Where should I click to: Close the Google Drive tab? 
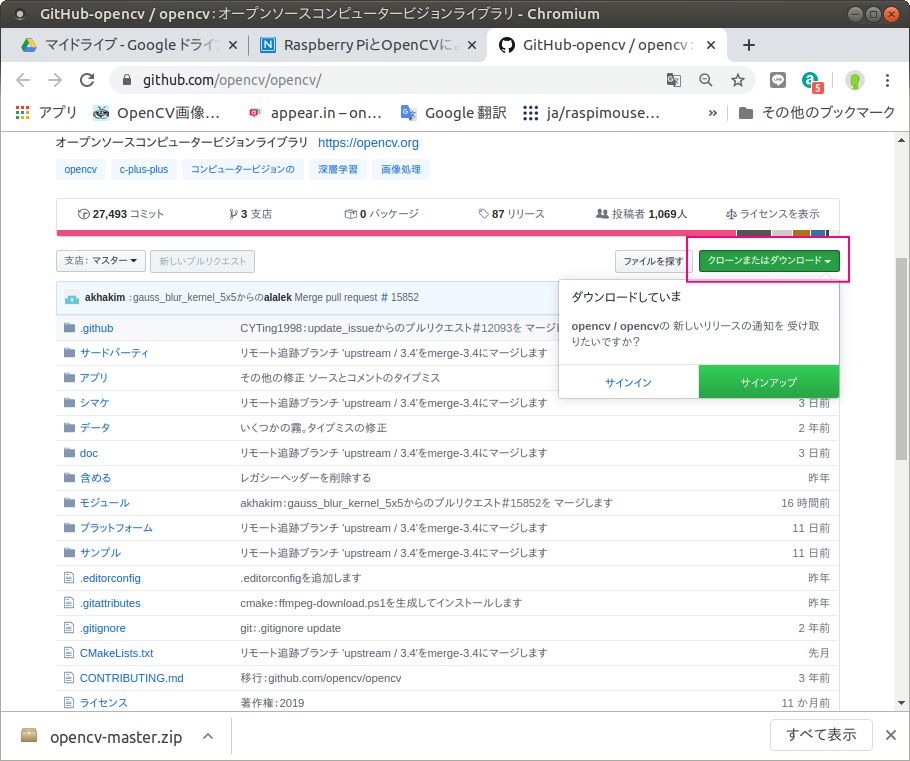click(233, 45)
